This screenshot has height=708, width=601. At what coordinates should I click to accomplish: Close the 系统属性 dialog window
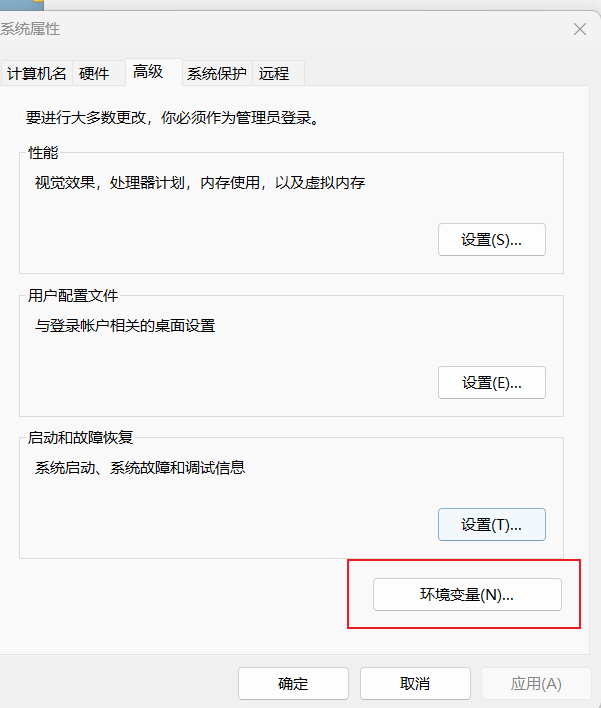(x=580, y=29)
